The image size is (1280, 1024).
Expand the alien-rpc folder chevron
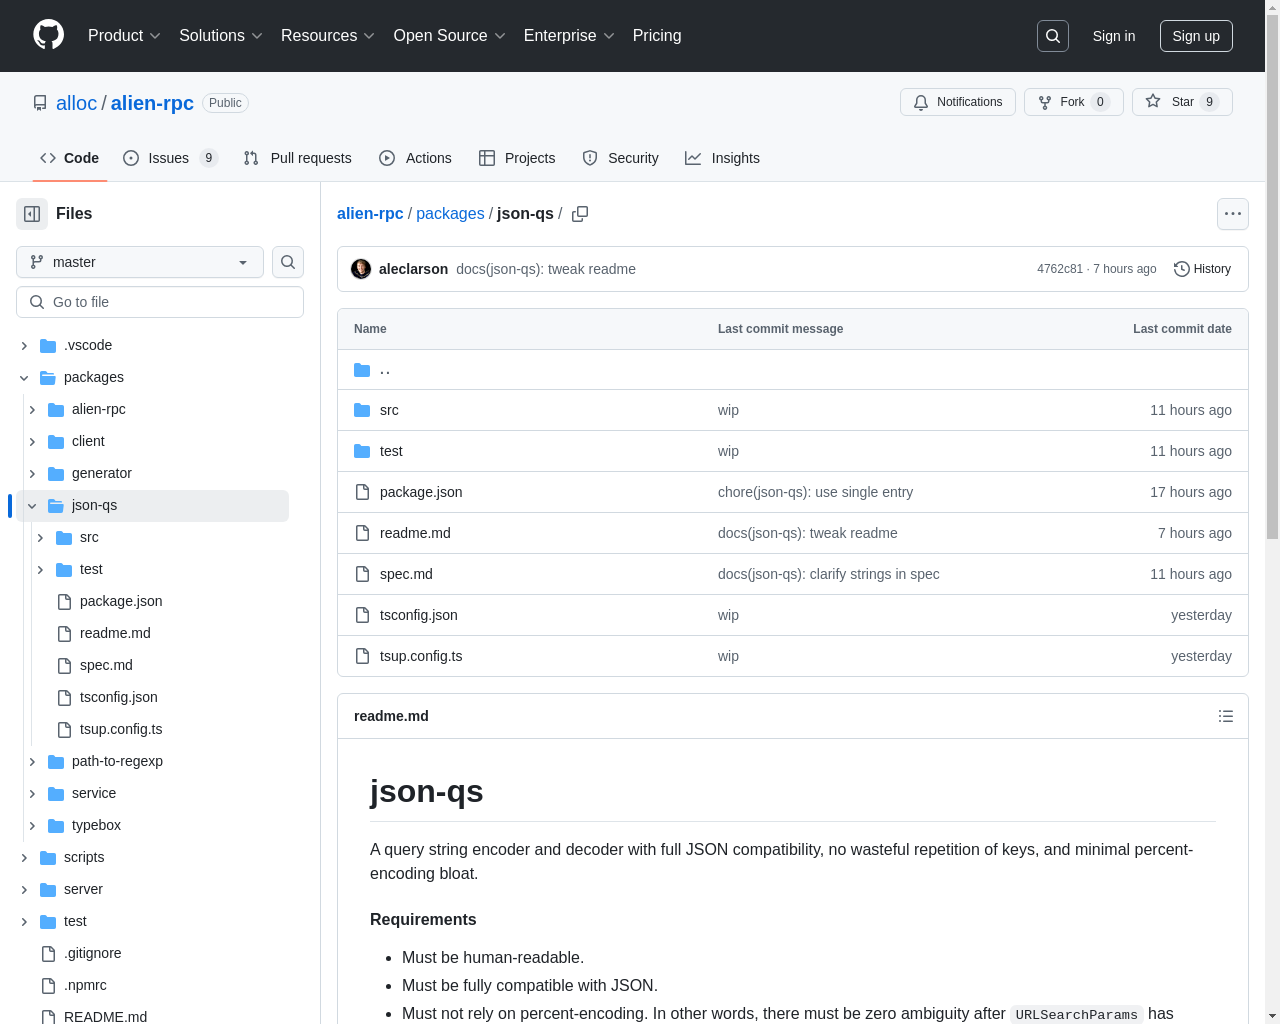32,409
